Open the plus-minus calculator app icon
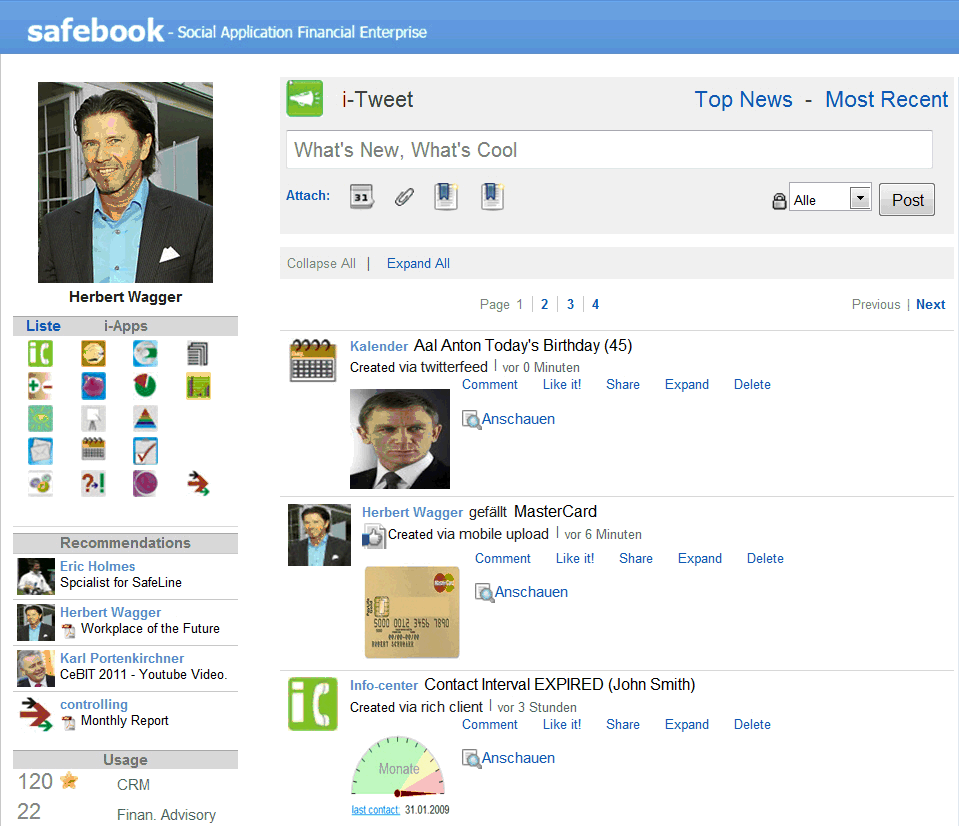The image size is (959, 826). click(x=40, y=386)
